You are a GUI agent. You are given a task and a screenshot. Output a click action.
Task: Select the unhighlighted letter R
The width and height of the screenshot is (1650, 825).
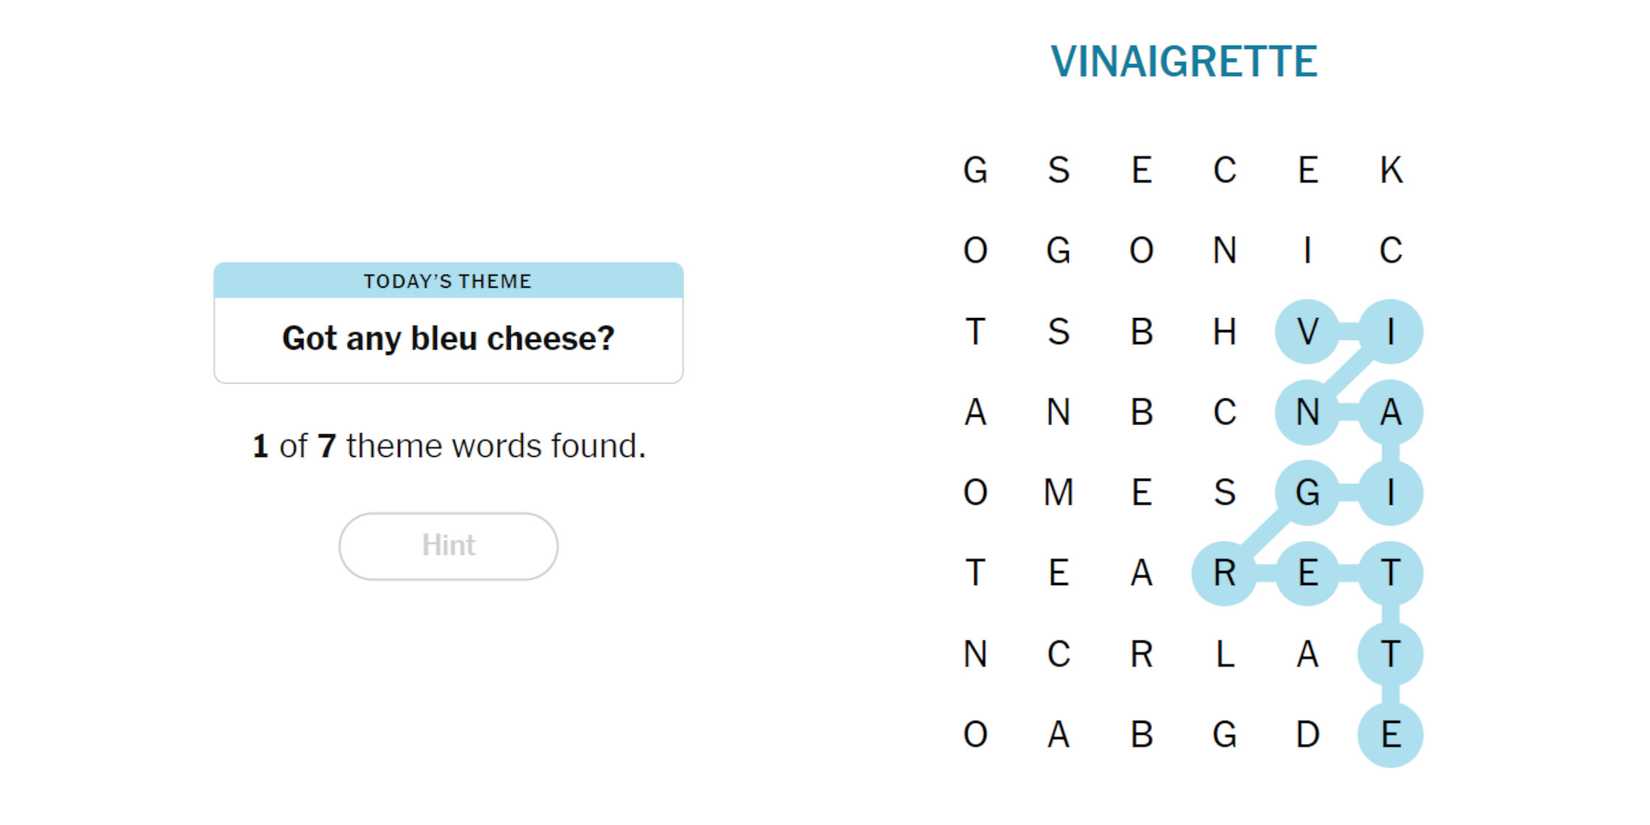point(1141,654)
